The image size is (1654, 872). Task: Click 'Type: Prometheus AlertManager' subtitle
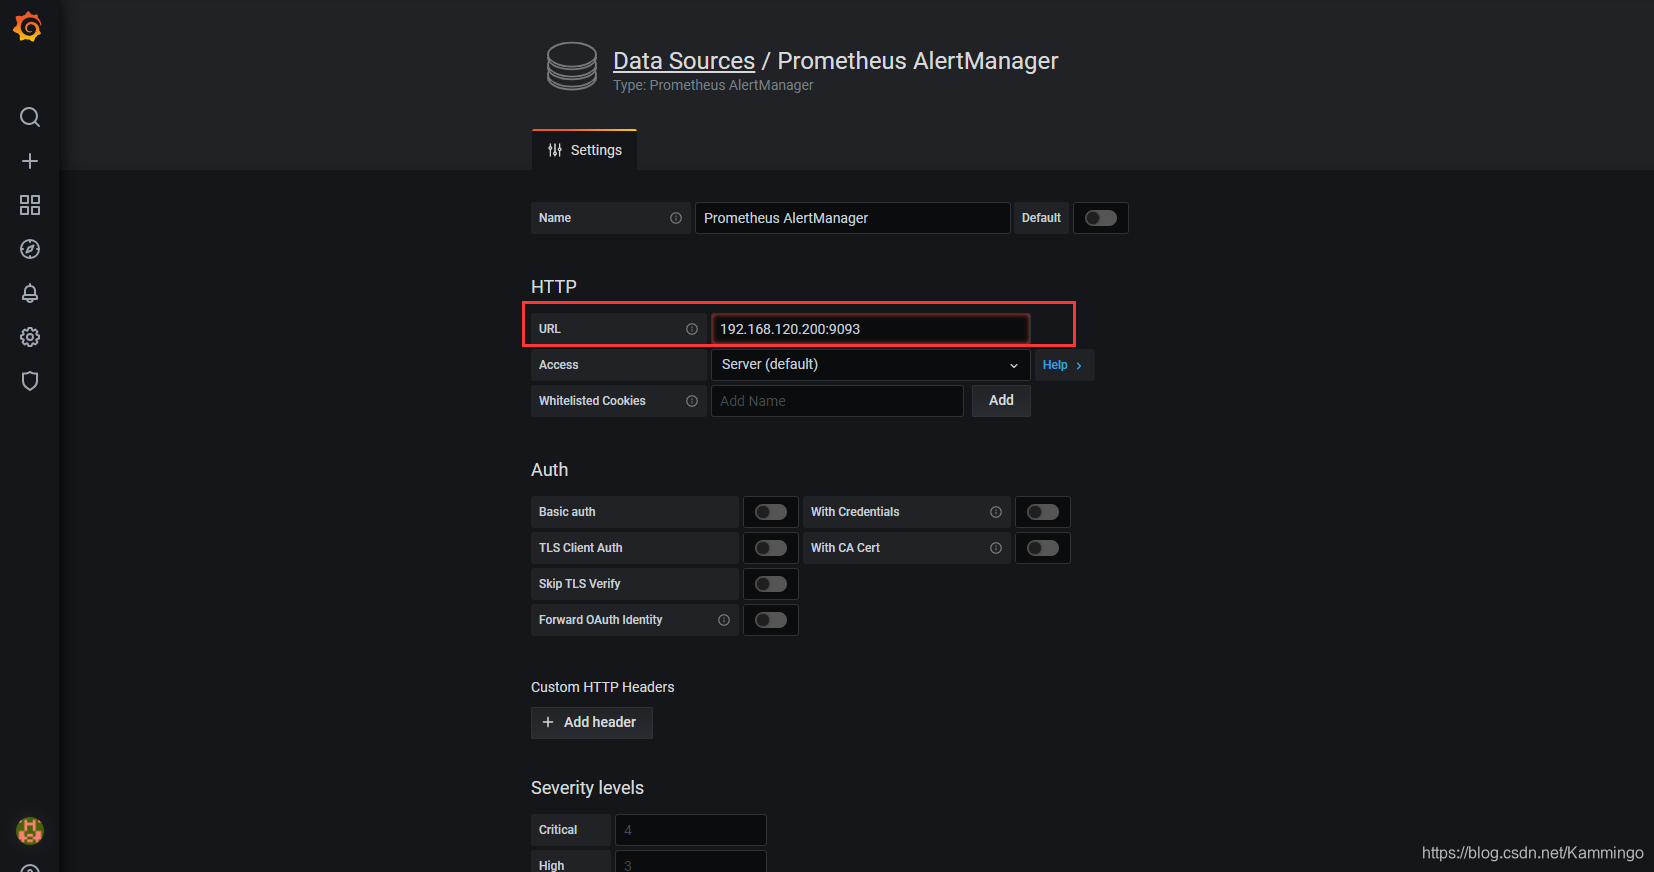pos(713,86)
